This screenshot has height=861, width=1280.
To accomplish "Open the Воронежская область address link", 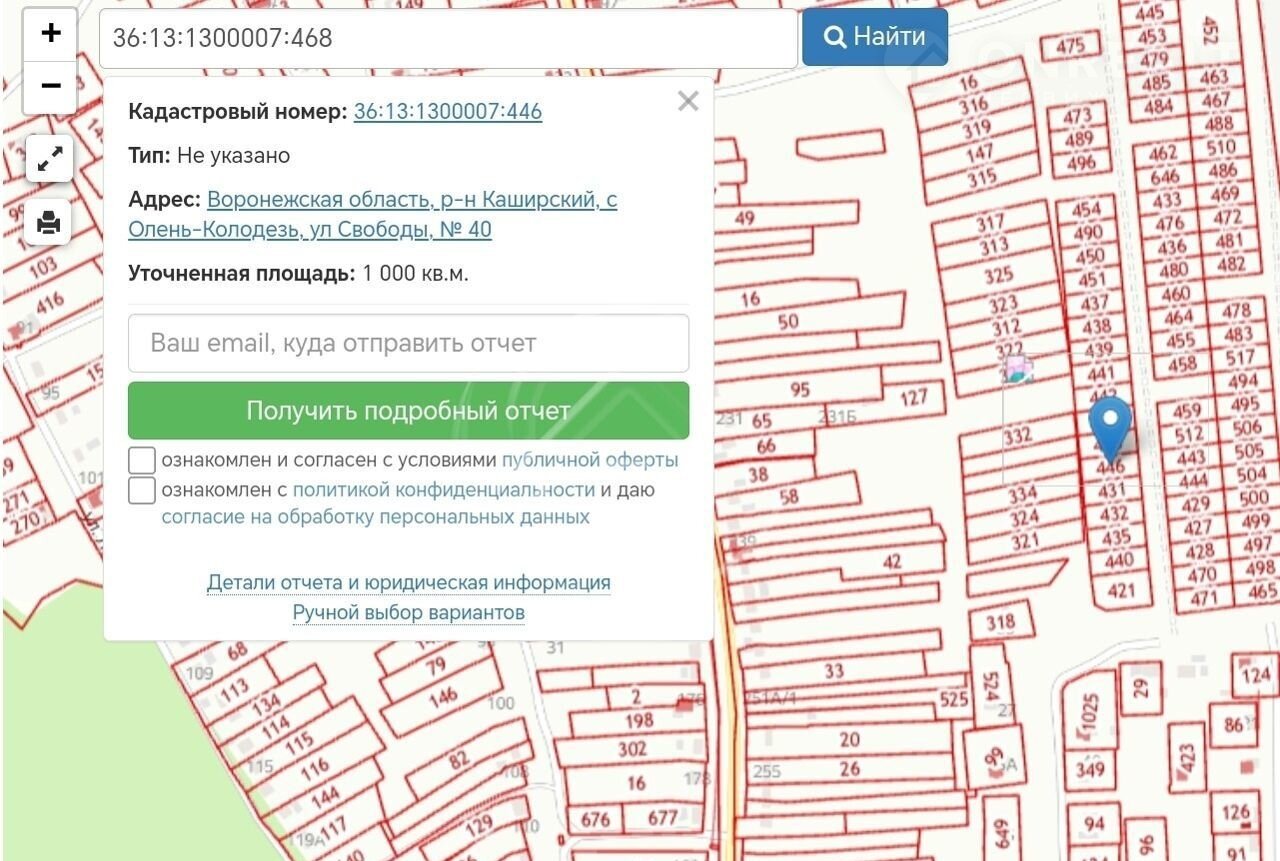I will coord(372,214).
